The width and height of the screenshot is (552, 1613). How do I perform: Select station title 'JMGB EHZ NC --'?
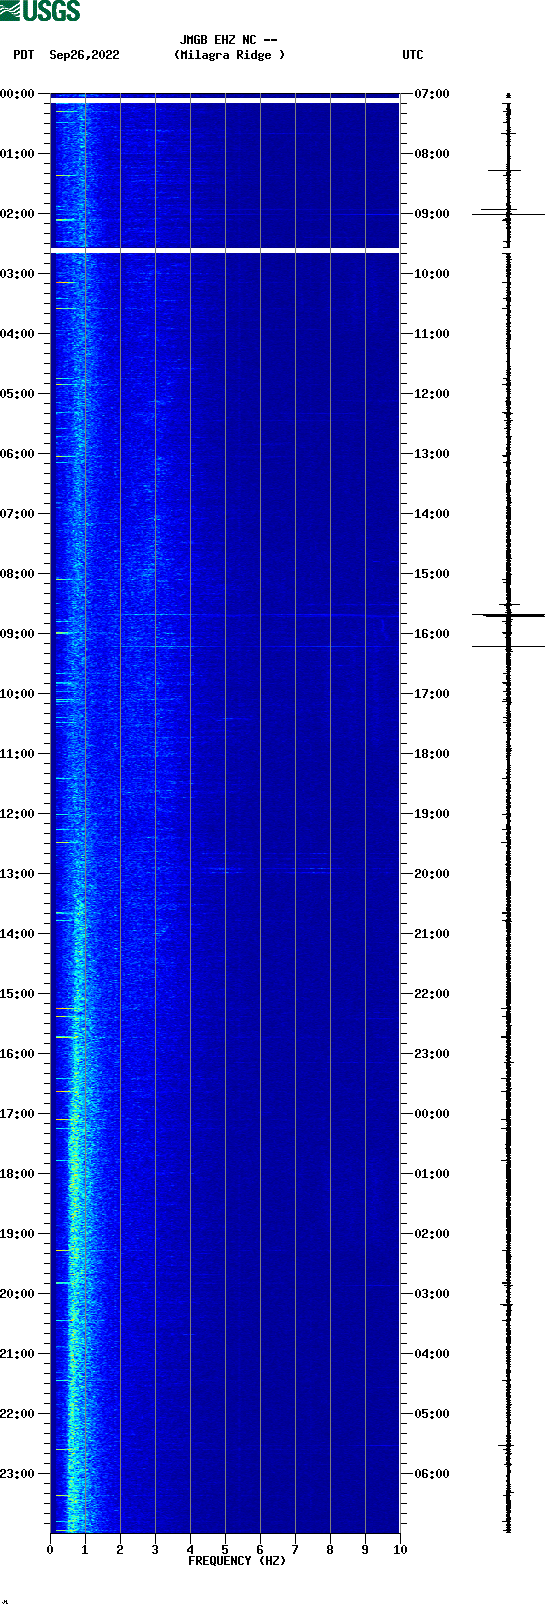[229, 40]
